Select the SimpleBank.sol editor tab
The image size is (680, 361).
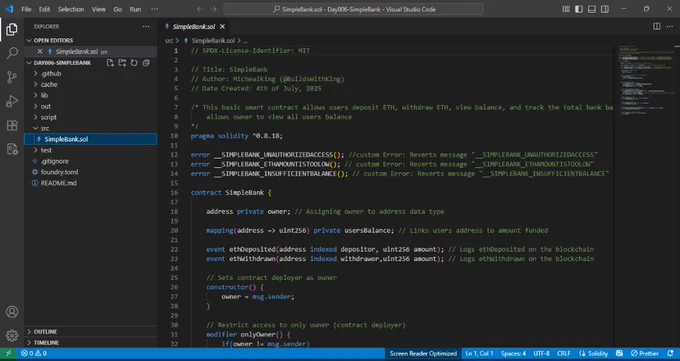194,26
